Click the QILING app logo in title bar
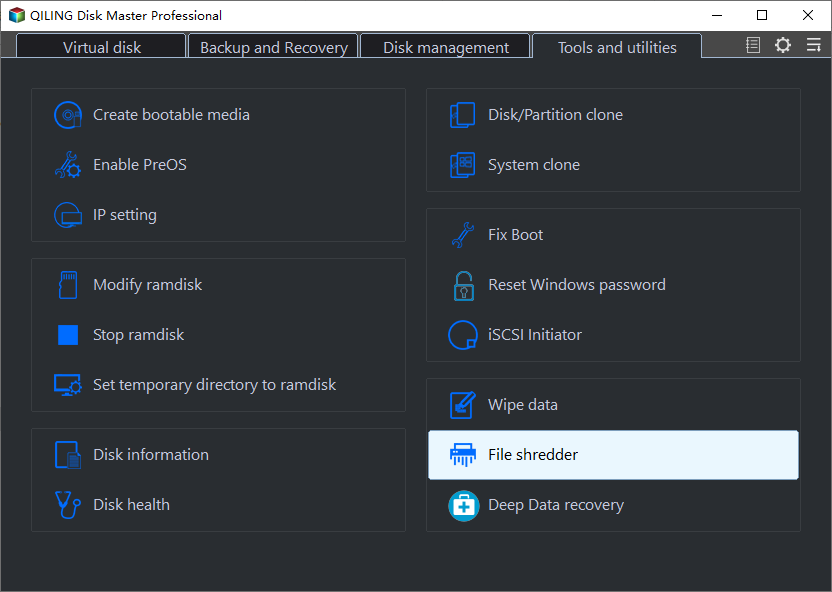The width and height of the screenshot is (832, 592). 17,15
